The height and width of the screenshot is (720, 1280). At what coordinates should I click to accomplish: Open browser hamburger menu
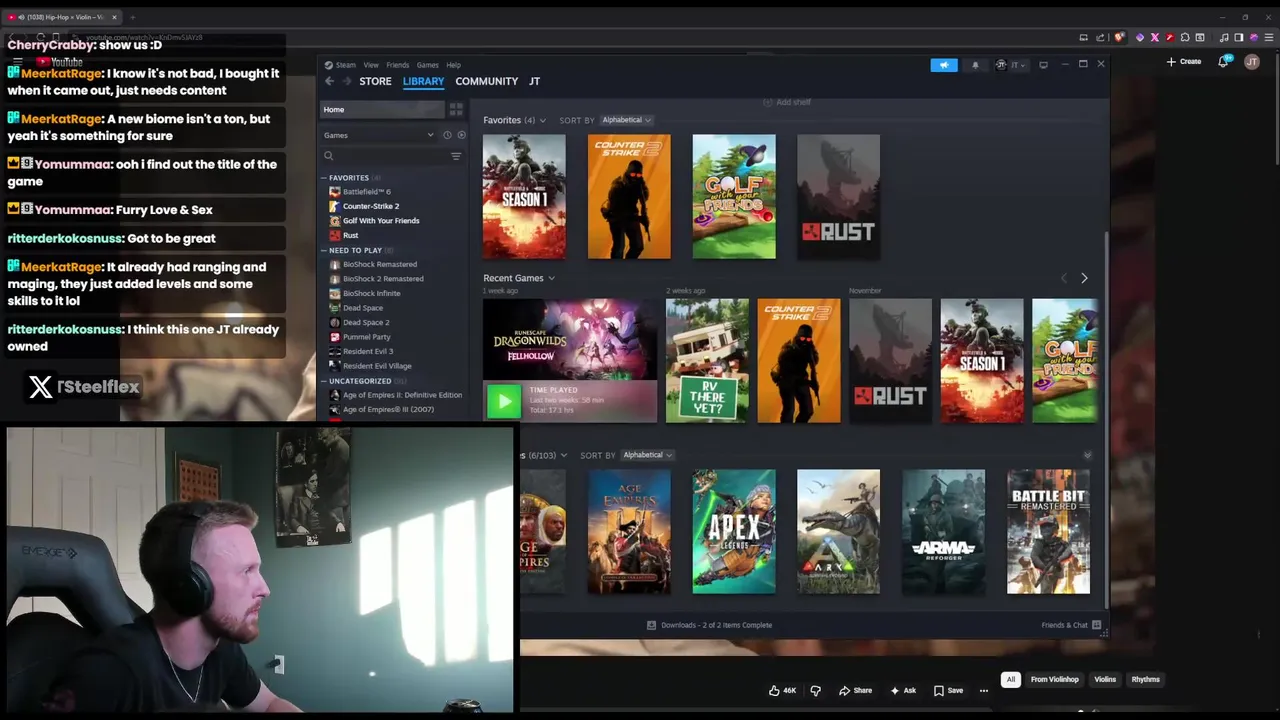coord(1269,37)
